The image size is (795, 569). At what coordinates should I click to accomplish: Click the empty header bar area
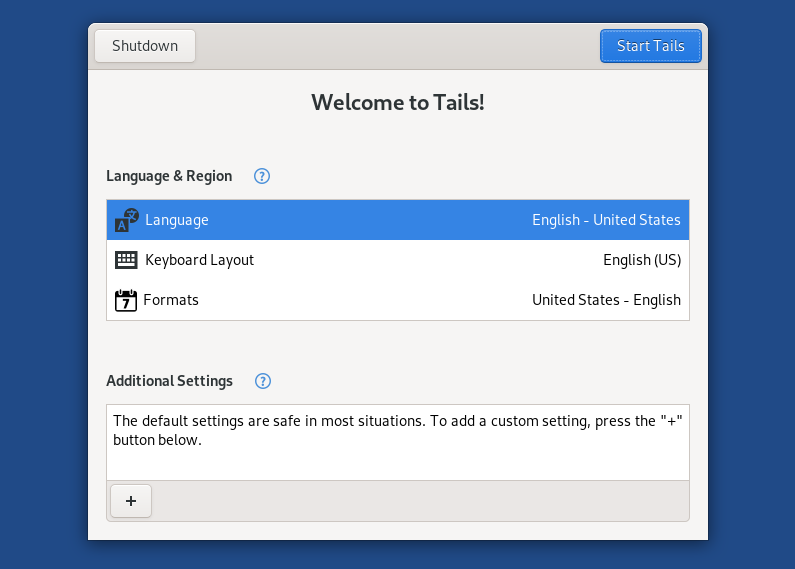(397, 46)
